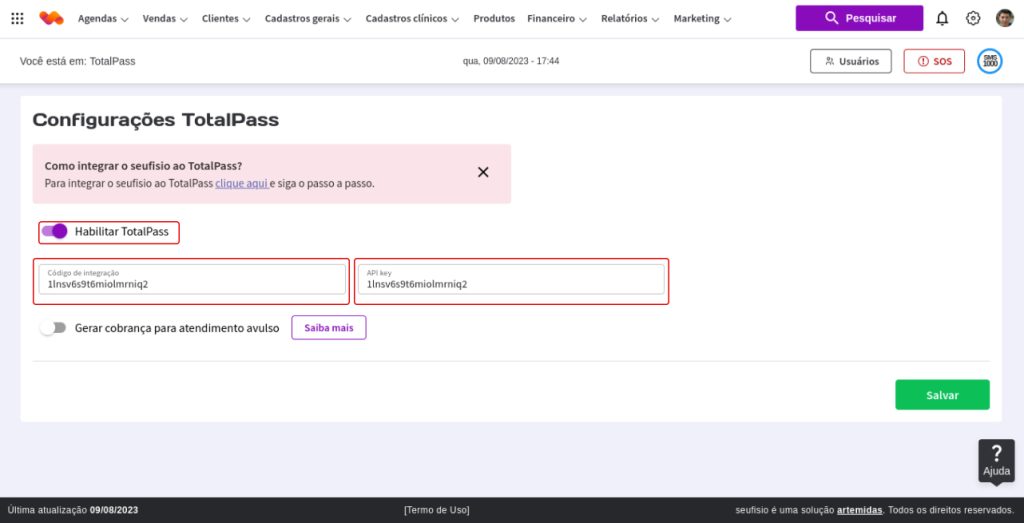Open the Termo de Uso link

tap(436, 510)
